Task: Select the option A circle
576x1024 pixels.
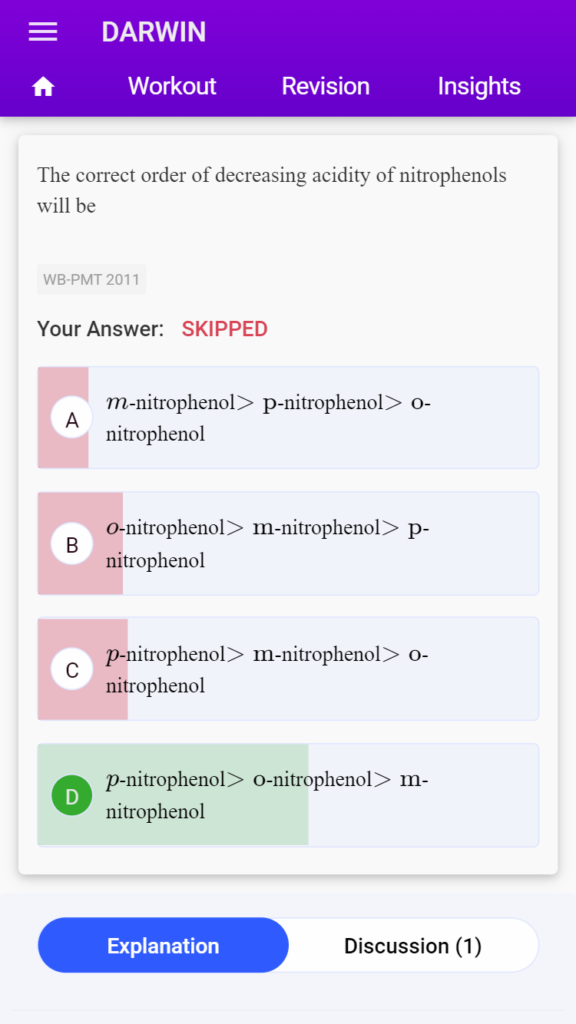Action: coord(72,417)
